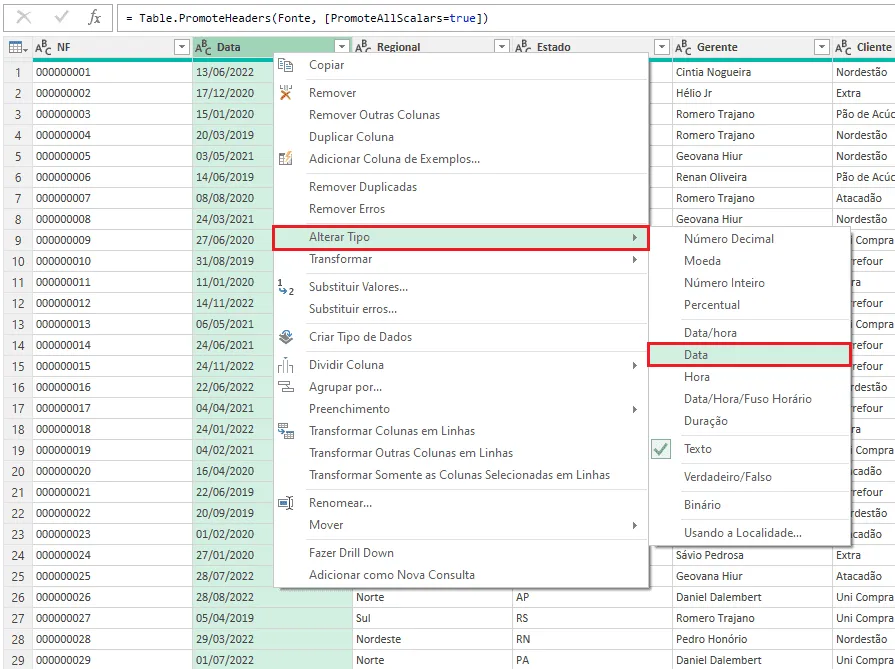Expand the Mover submenu arrow
The image size is (895, 669).
click(x=634, y=525)
